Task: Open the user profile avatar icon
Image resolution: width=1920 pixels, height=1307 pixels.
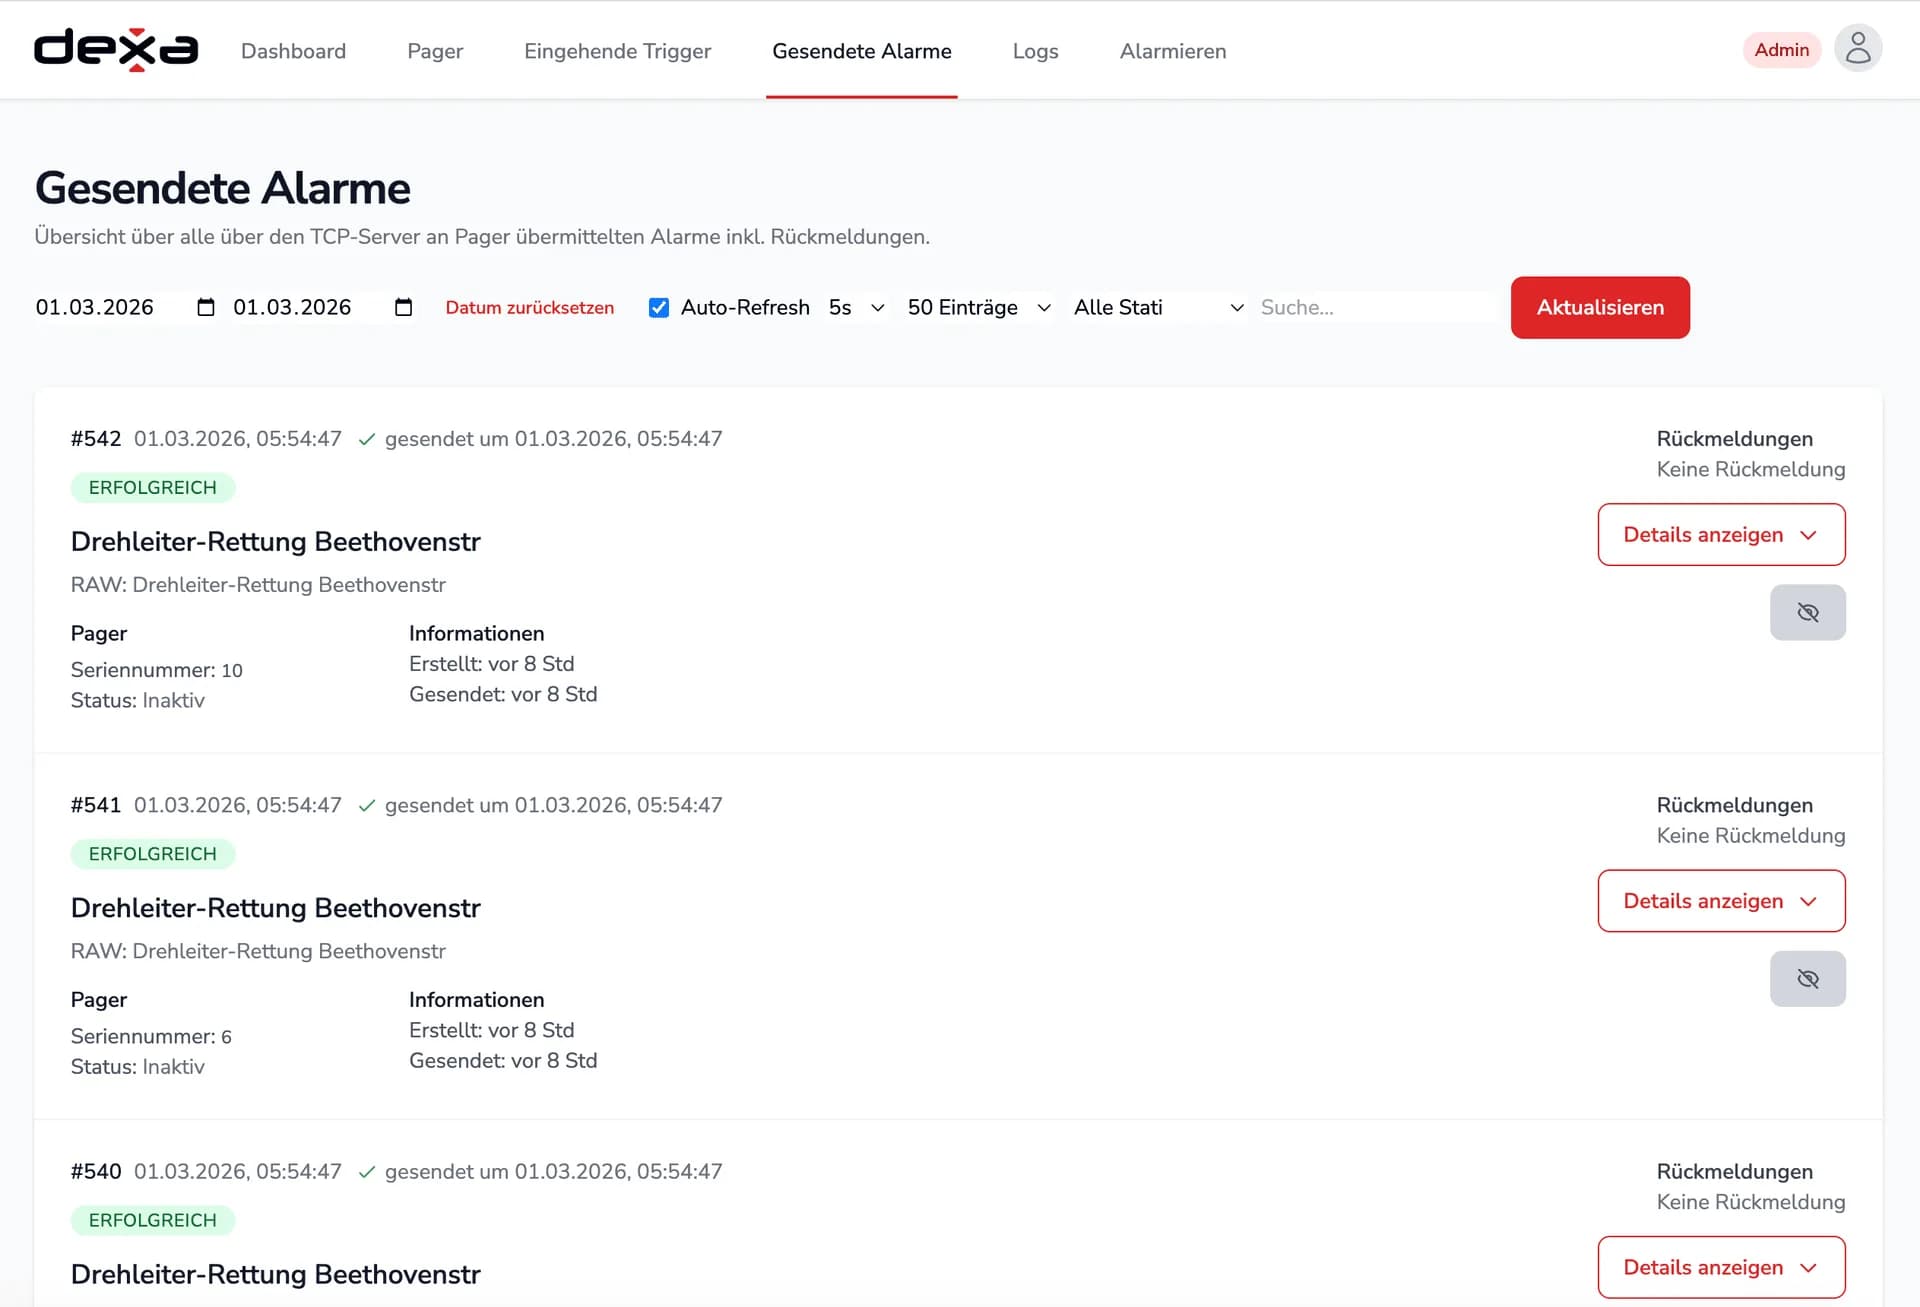Action: 1857,49
